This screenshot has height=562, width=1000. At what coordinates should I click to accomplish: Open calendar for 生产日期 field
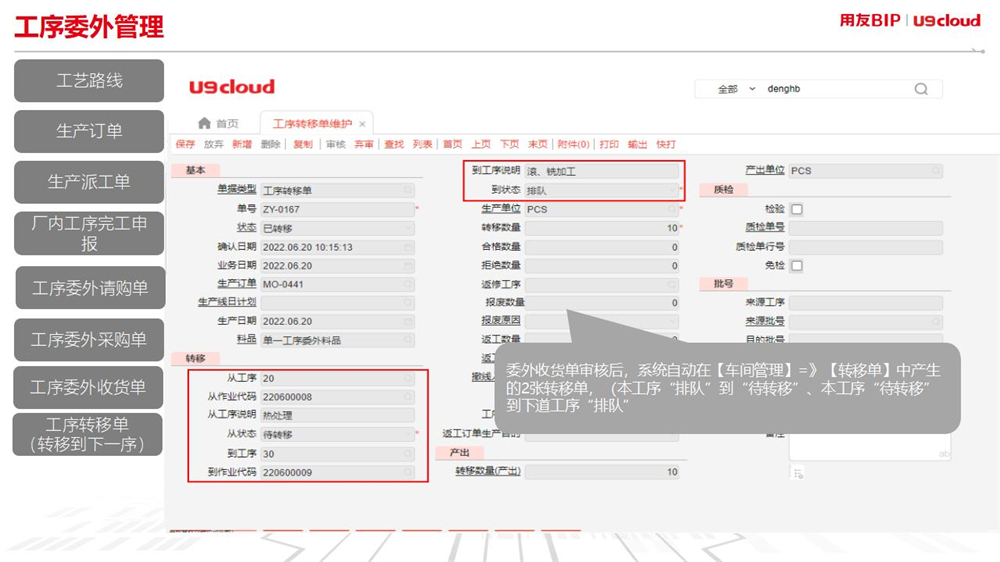(408, 321)
